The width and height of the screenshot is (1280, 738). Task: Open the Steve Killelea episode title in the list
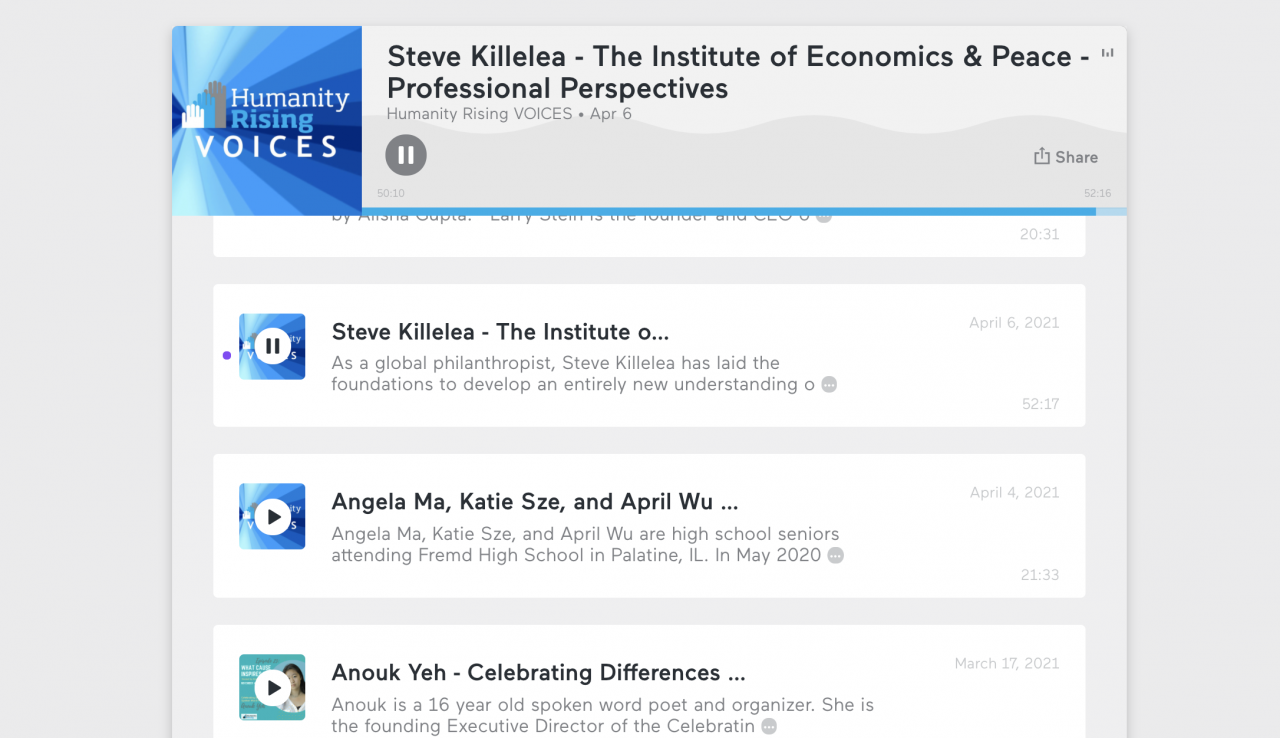[500, 332]
